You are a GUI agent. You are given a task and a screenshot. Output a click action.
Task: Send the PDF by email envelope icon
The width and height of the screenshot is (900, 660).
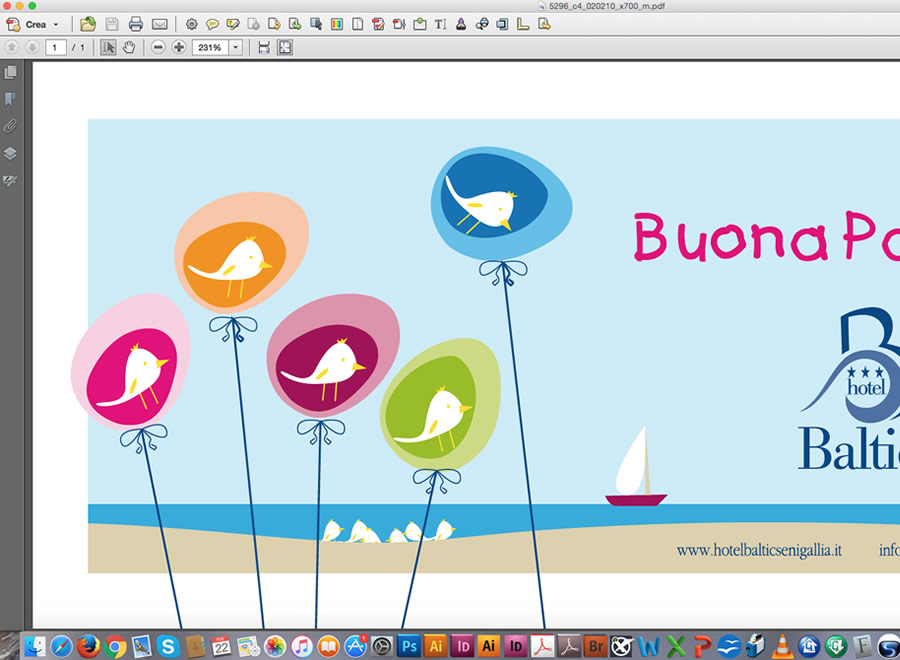[159, 24]
